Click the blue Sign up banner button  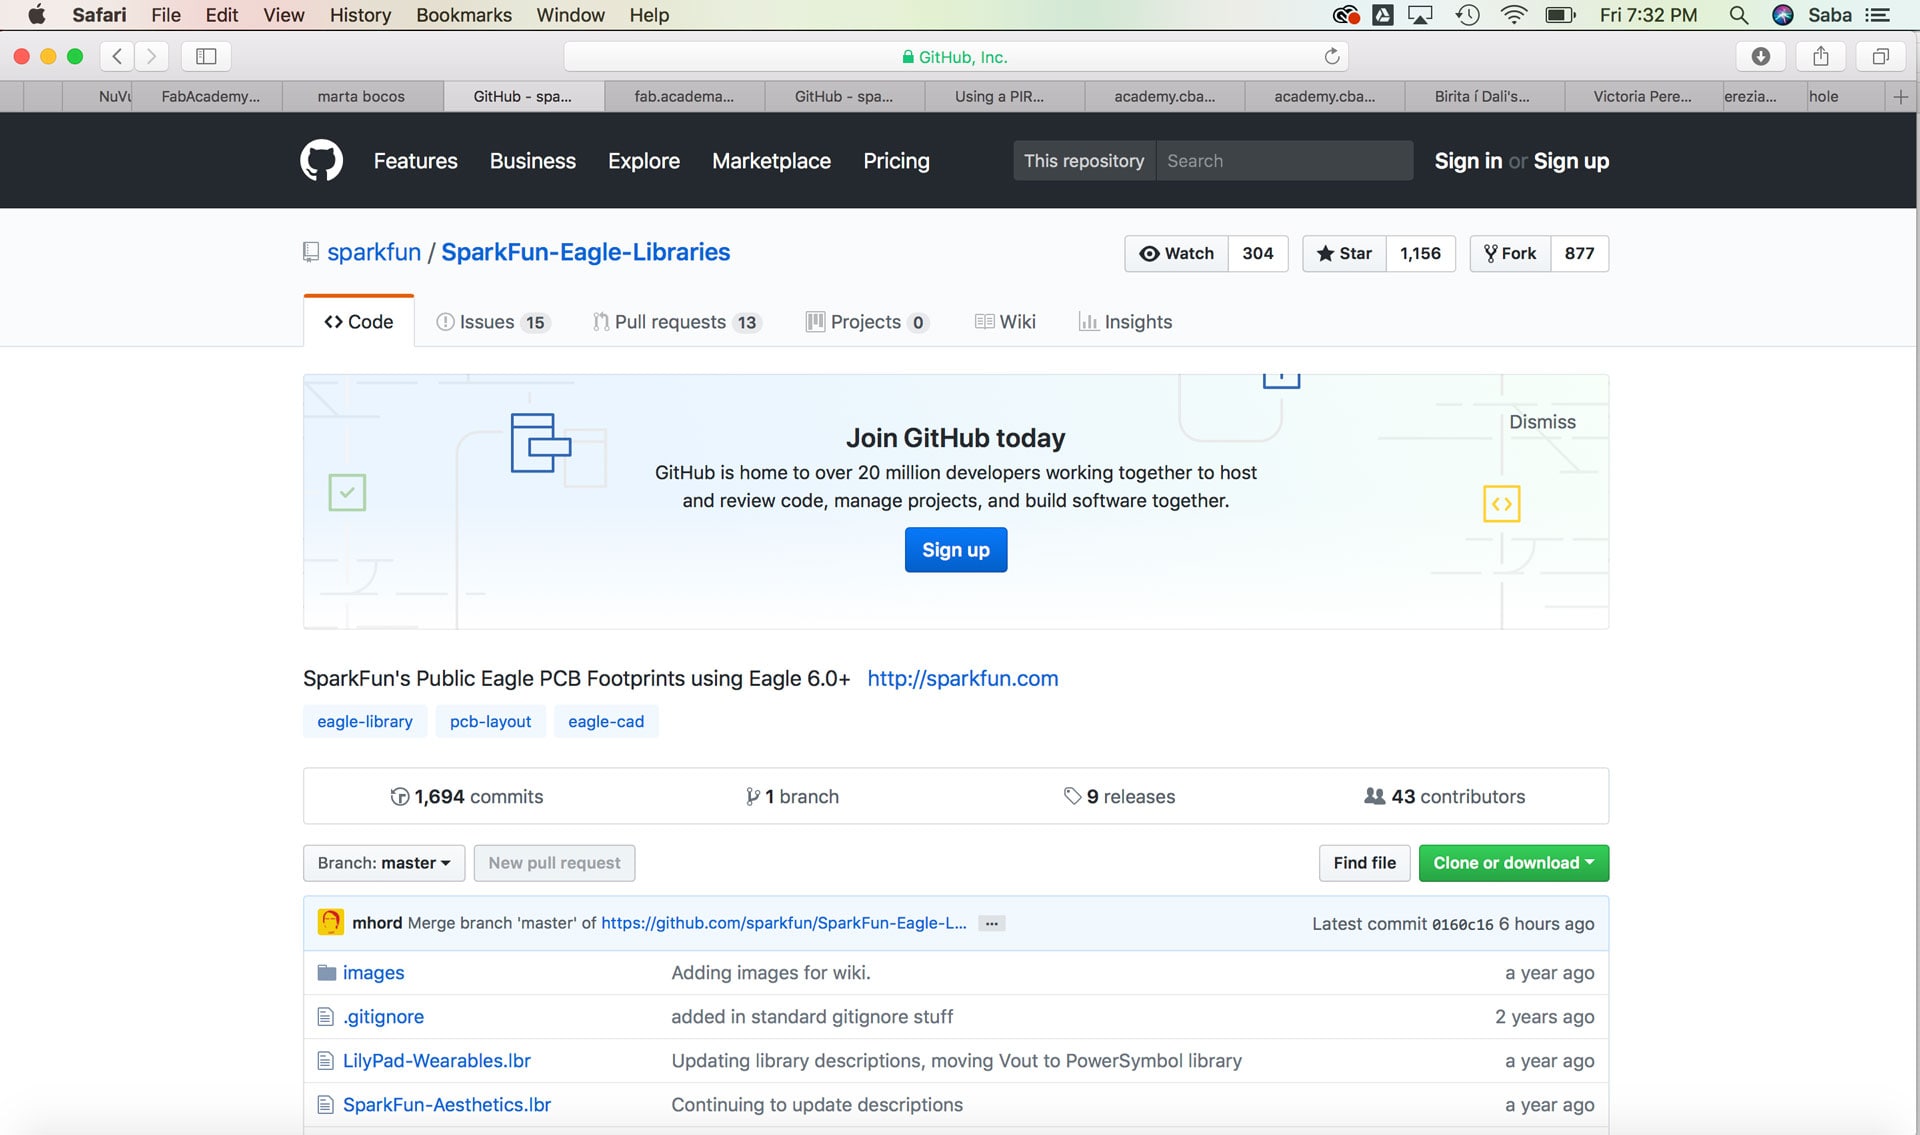[x=955, y=549]
